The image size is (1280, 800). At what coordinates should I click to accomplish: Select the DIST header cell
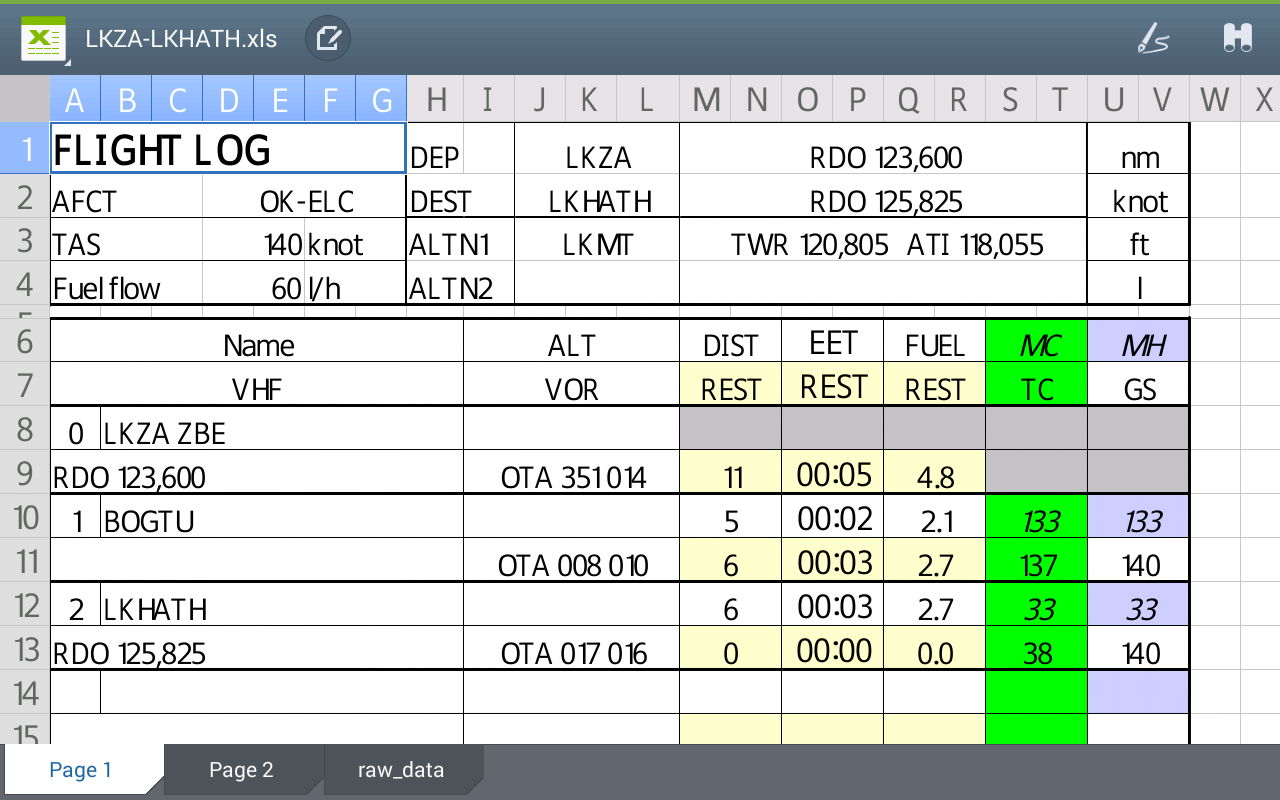point(731,343)
